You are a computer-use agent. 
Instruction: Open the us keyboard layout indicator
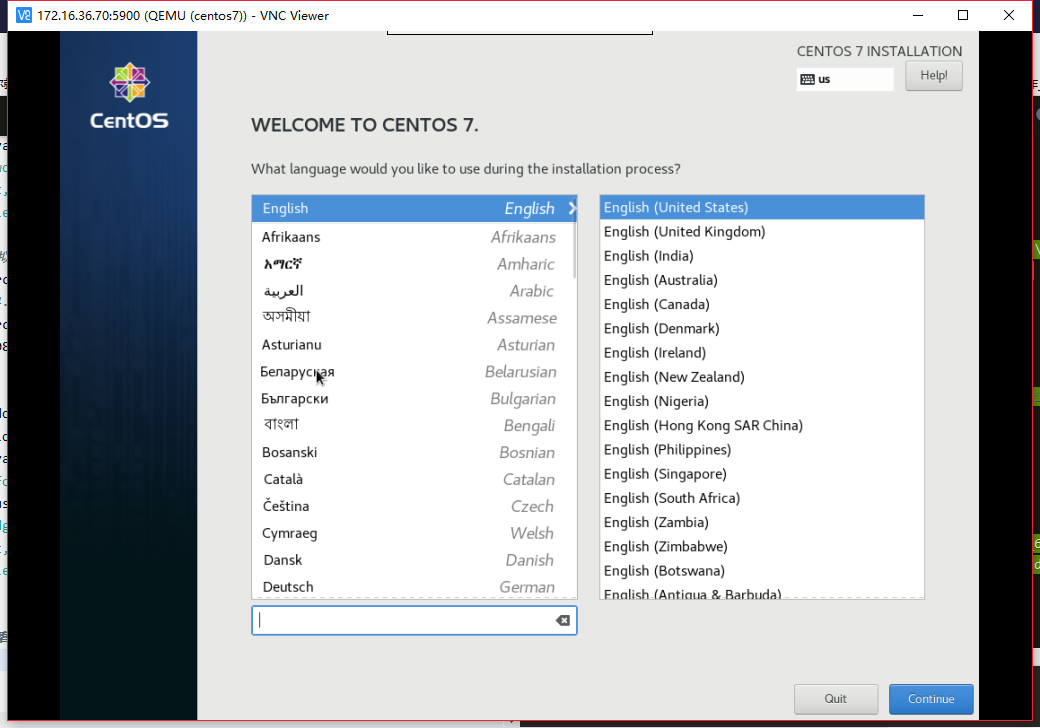point(845,79)
